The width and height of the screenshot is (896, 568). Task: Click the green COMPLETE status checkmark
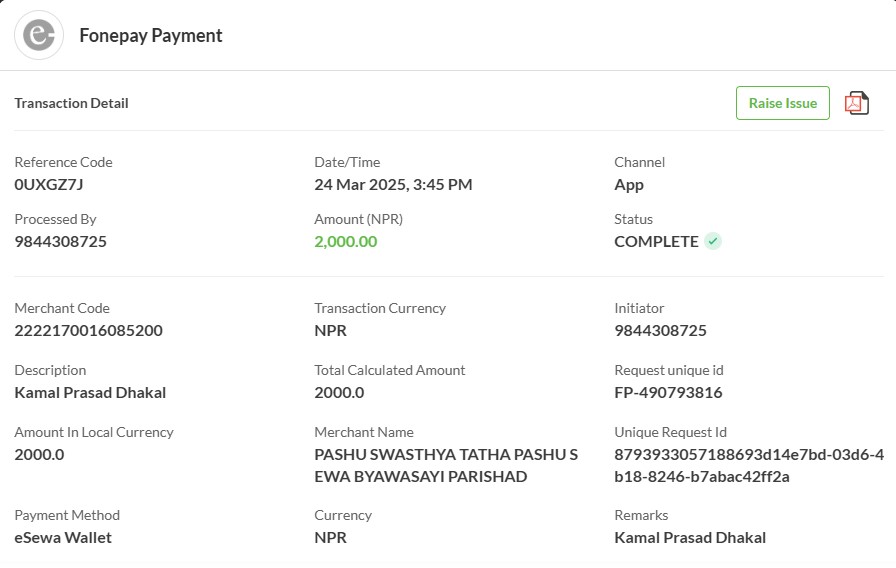(x=713, y=241)
